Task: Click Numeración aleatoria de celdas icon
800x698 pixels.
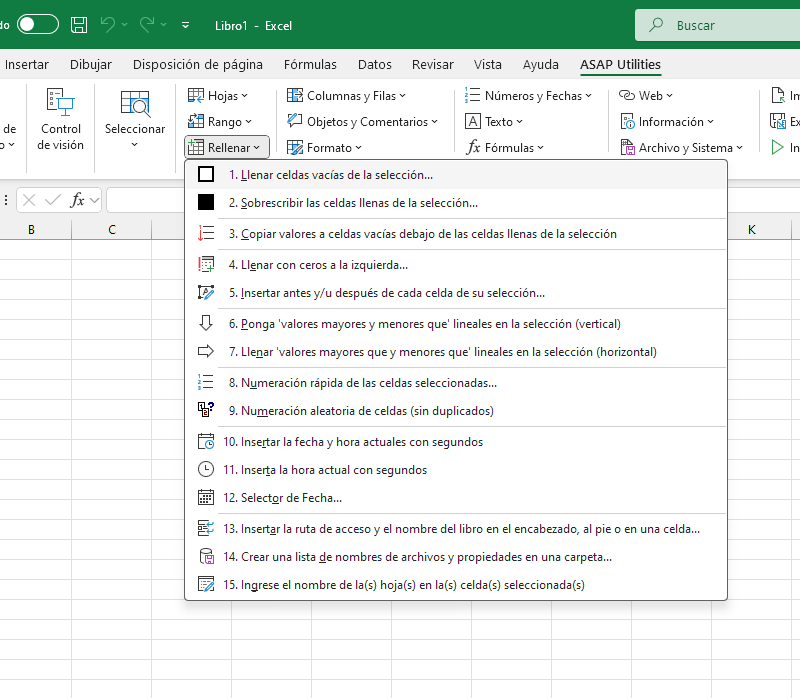Action: [206, 410]
